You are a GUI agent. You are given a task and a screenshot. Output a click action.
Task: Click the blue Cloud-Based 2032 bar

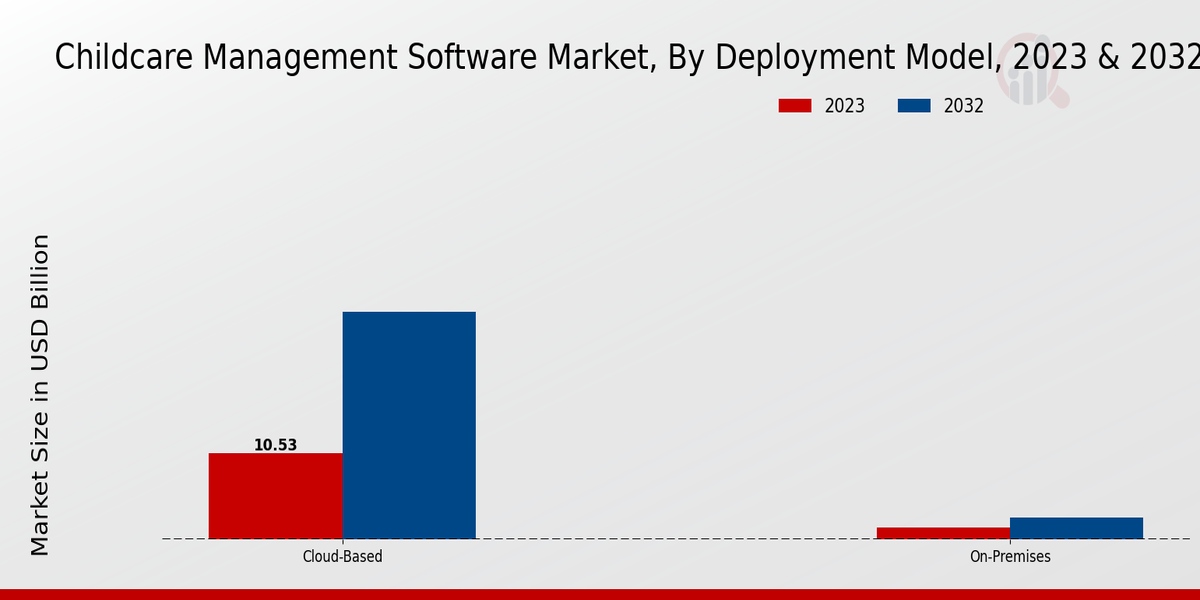pyautogui.click(x=409, y=425)
